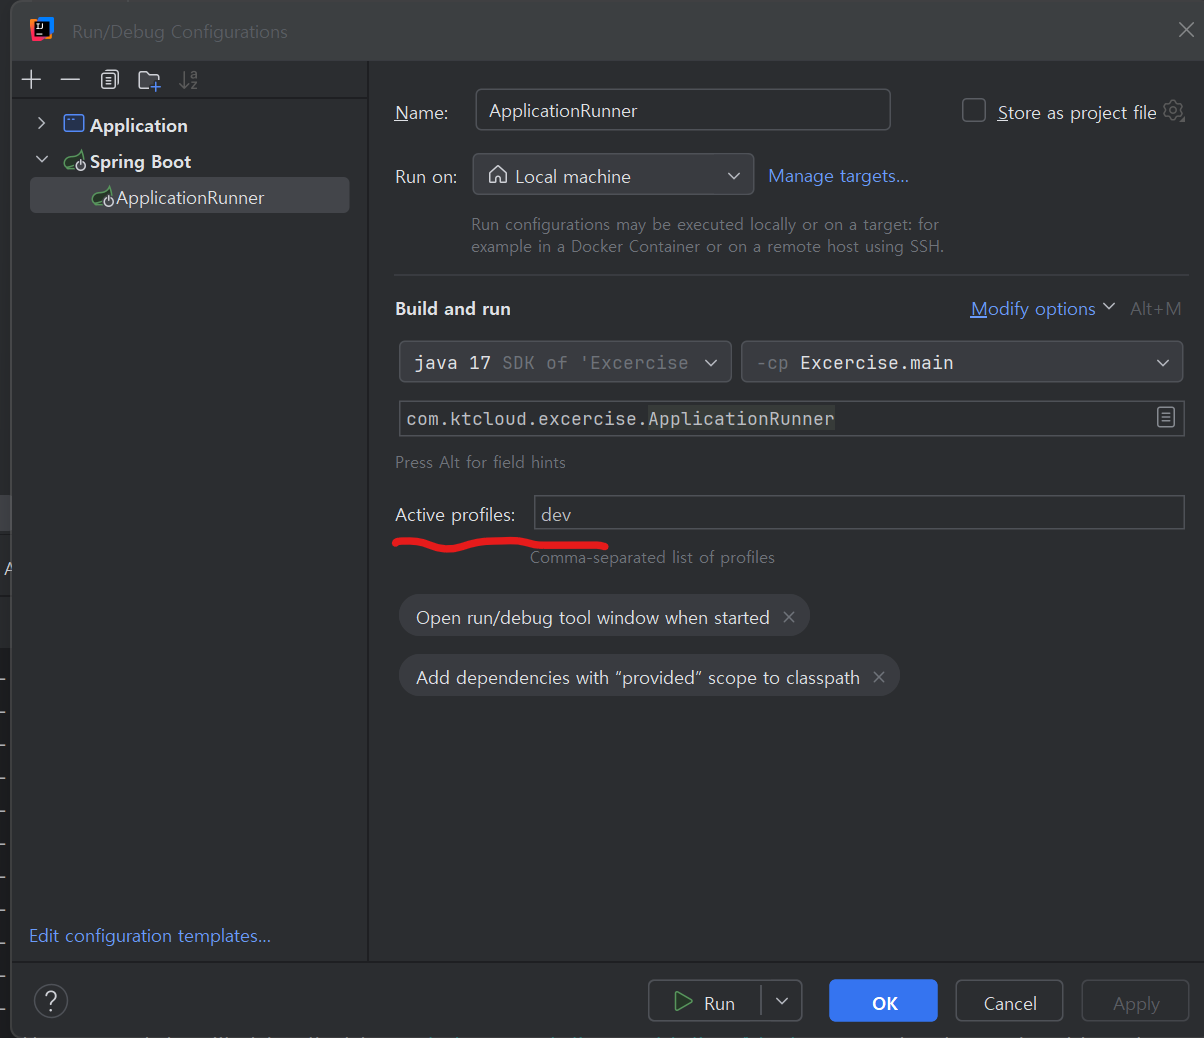Create a new configuration folder

(149, 80)
